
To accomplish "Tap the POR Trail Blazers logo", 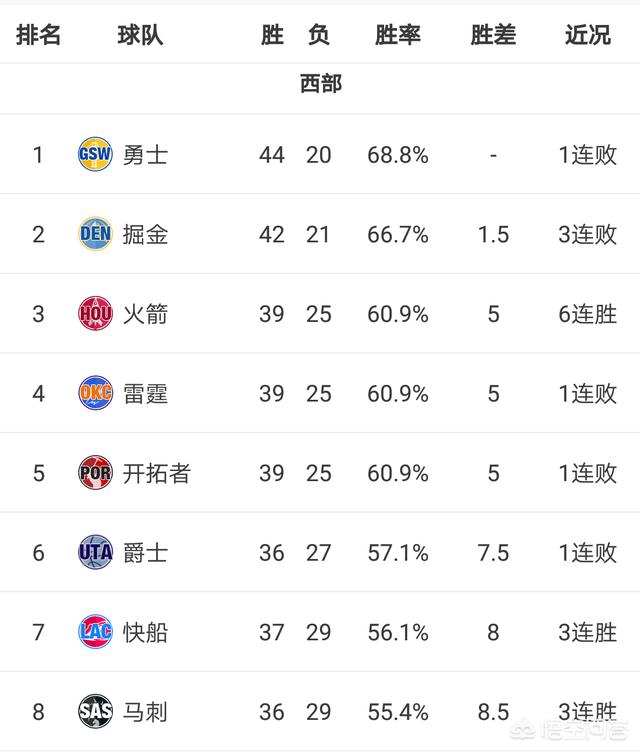I will (95, 472).
